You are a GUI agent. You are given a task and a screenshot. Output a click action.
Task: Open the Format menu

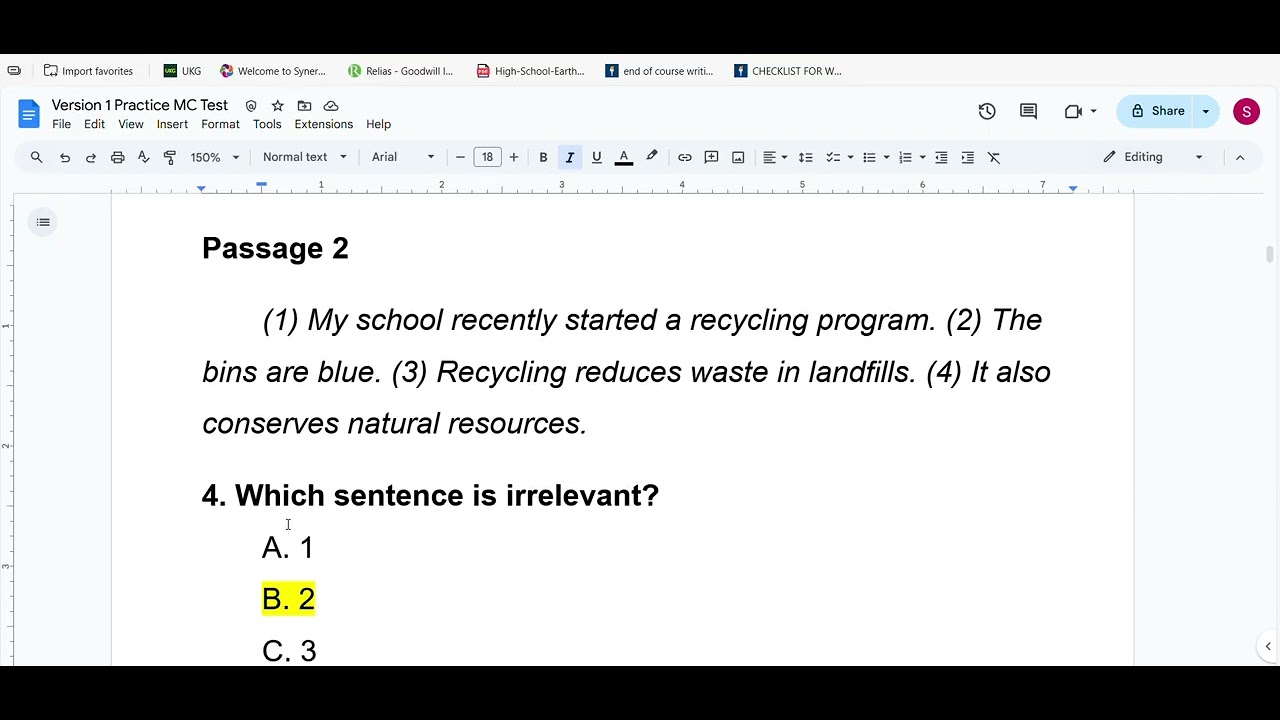(220, 124)
